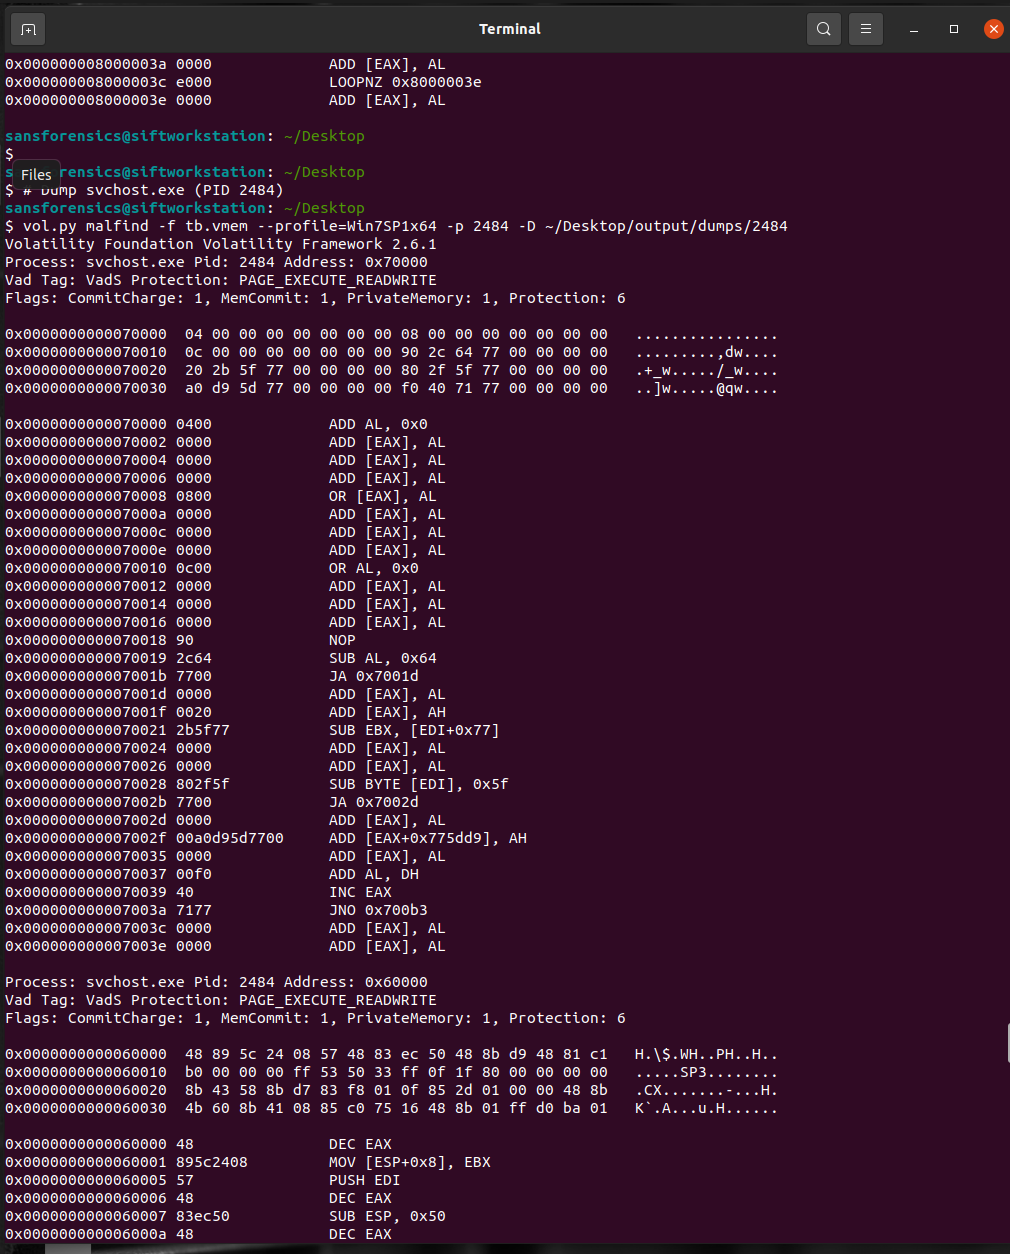The height and width of the screenshot is (1254, 1010).
Task: Click hex dump ASCII 'H.\$.WH..PH..H..'
Action: pos(706,1054)
